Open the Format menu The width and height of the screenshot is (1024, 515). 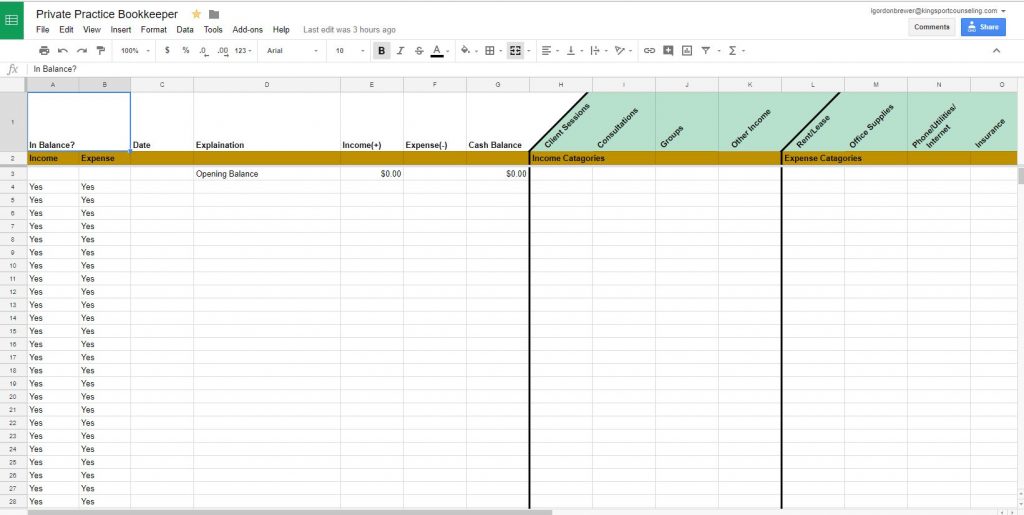(x=153, y=30)
